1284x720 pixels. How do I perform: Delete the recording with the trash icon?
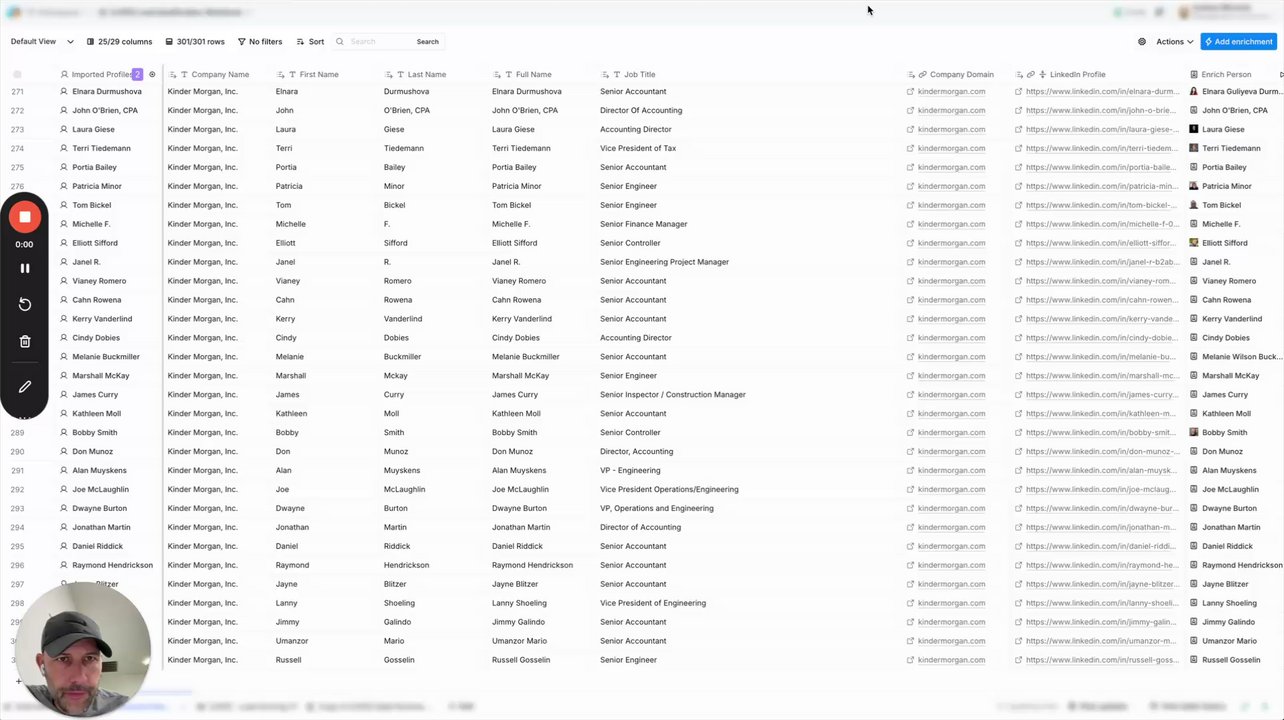(x=25, y=341)
